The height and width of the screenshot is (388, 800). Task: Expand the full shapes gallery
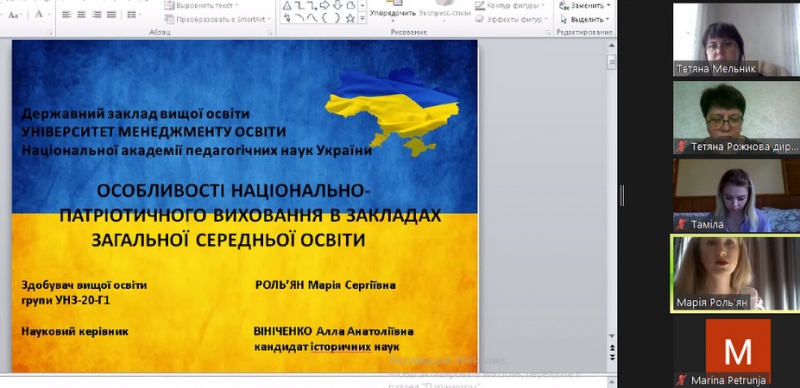pyautogui.click(x=362, y=19)
